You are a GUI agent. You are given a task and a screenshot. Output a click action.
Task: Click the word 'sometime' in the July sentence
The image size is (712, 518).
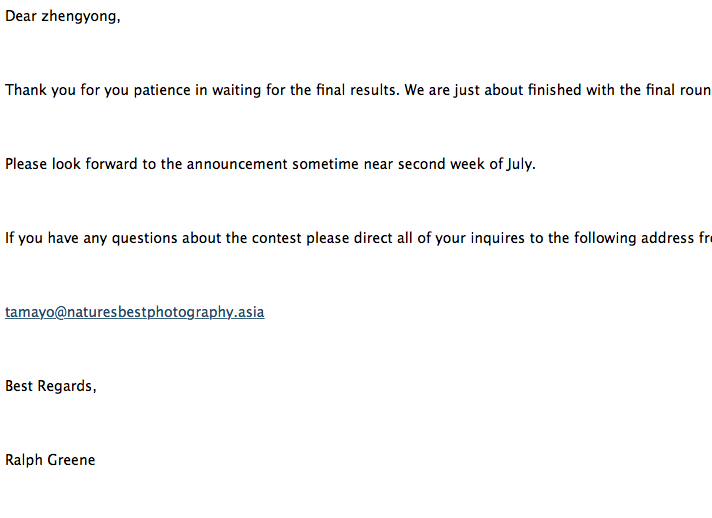coord(325,164)
